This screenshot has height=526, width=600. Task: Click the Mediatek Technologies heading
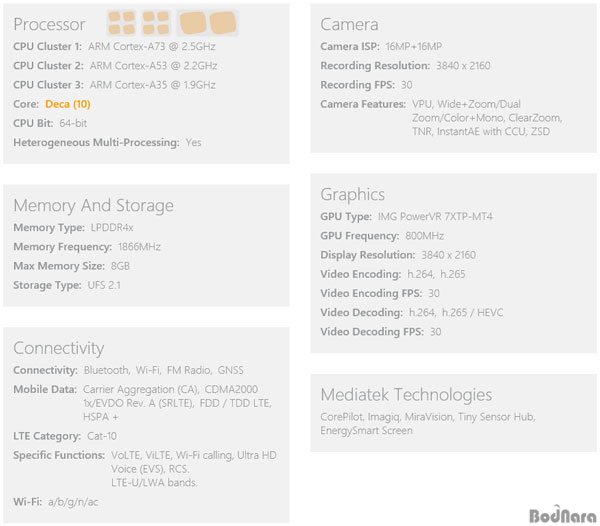[406, 395]
